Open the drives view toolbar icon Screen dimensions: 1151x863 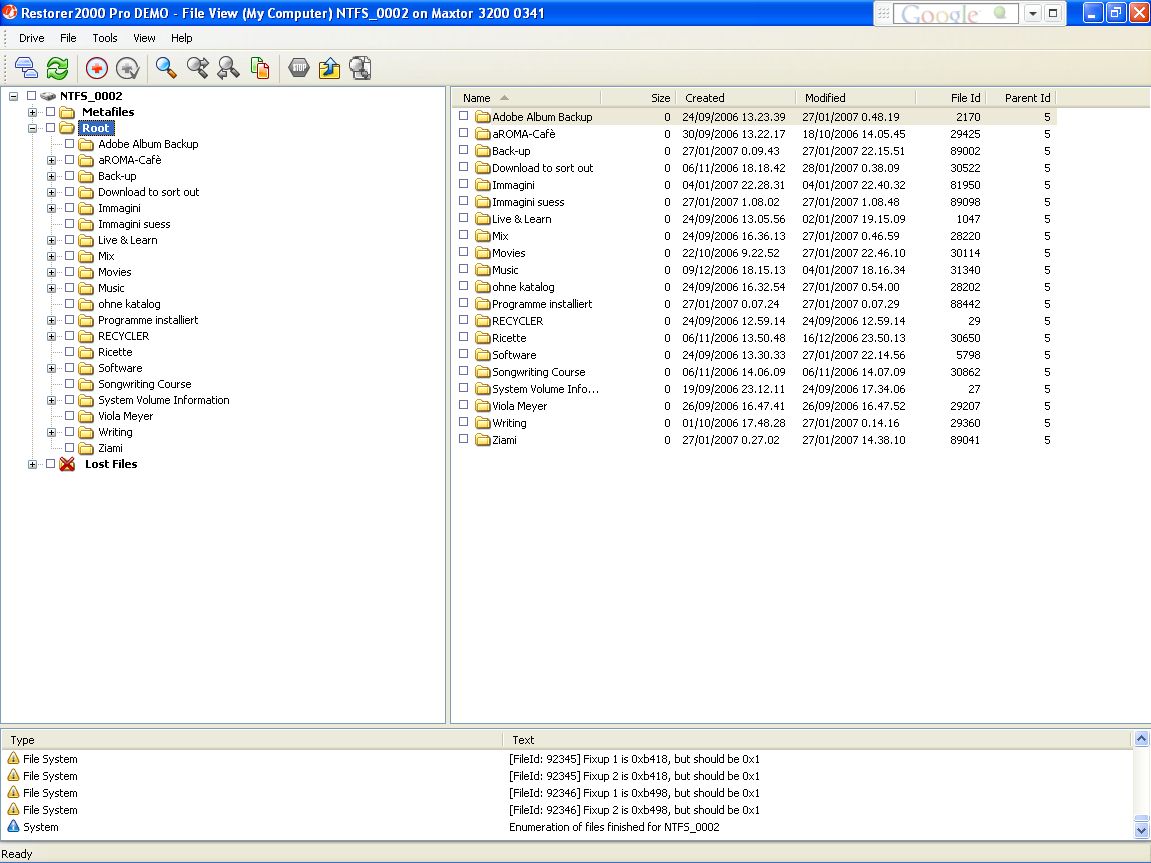pyautogui.click(x=26, y=68)
